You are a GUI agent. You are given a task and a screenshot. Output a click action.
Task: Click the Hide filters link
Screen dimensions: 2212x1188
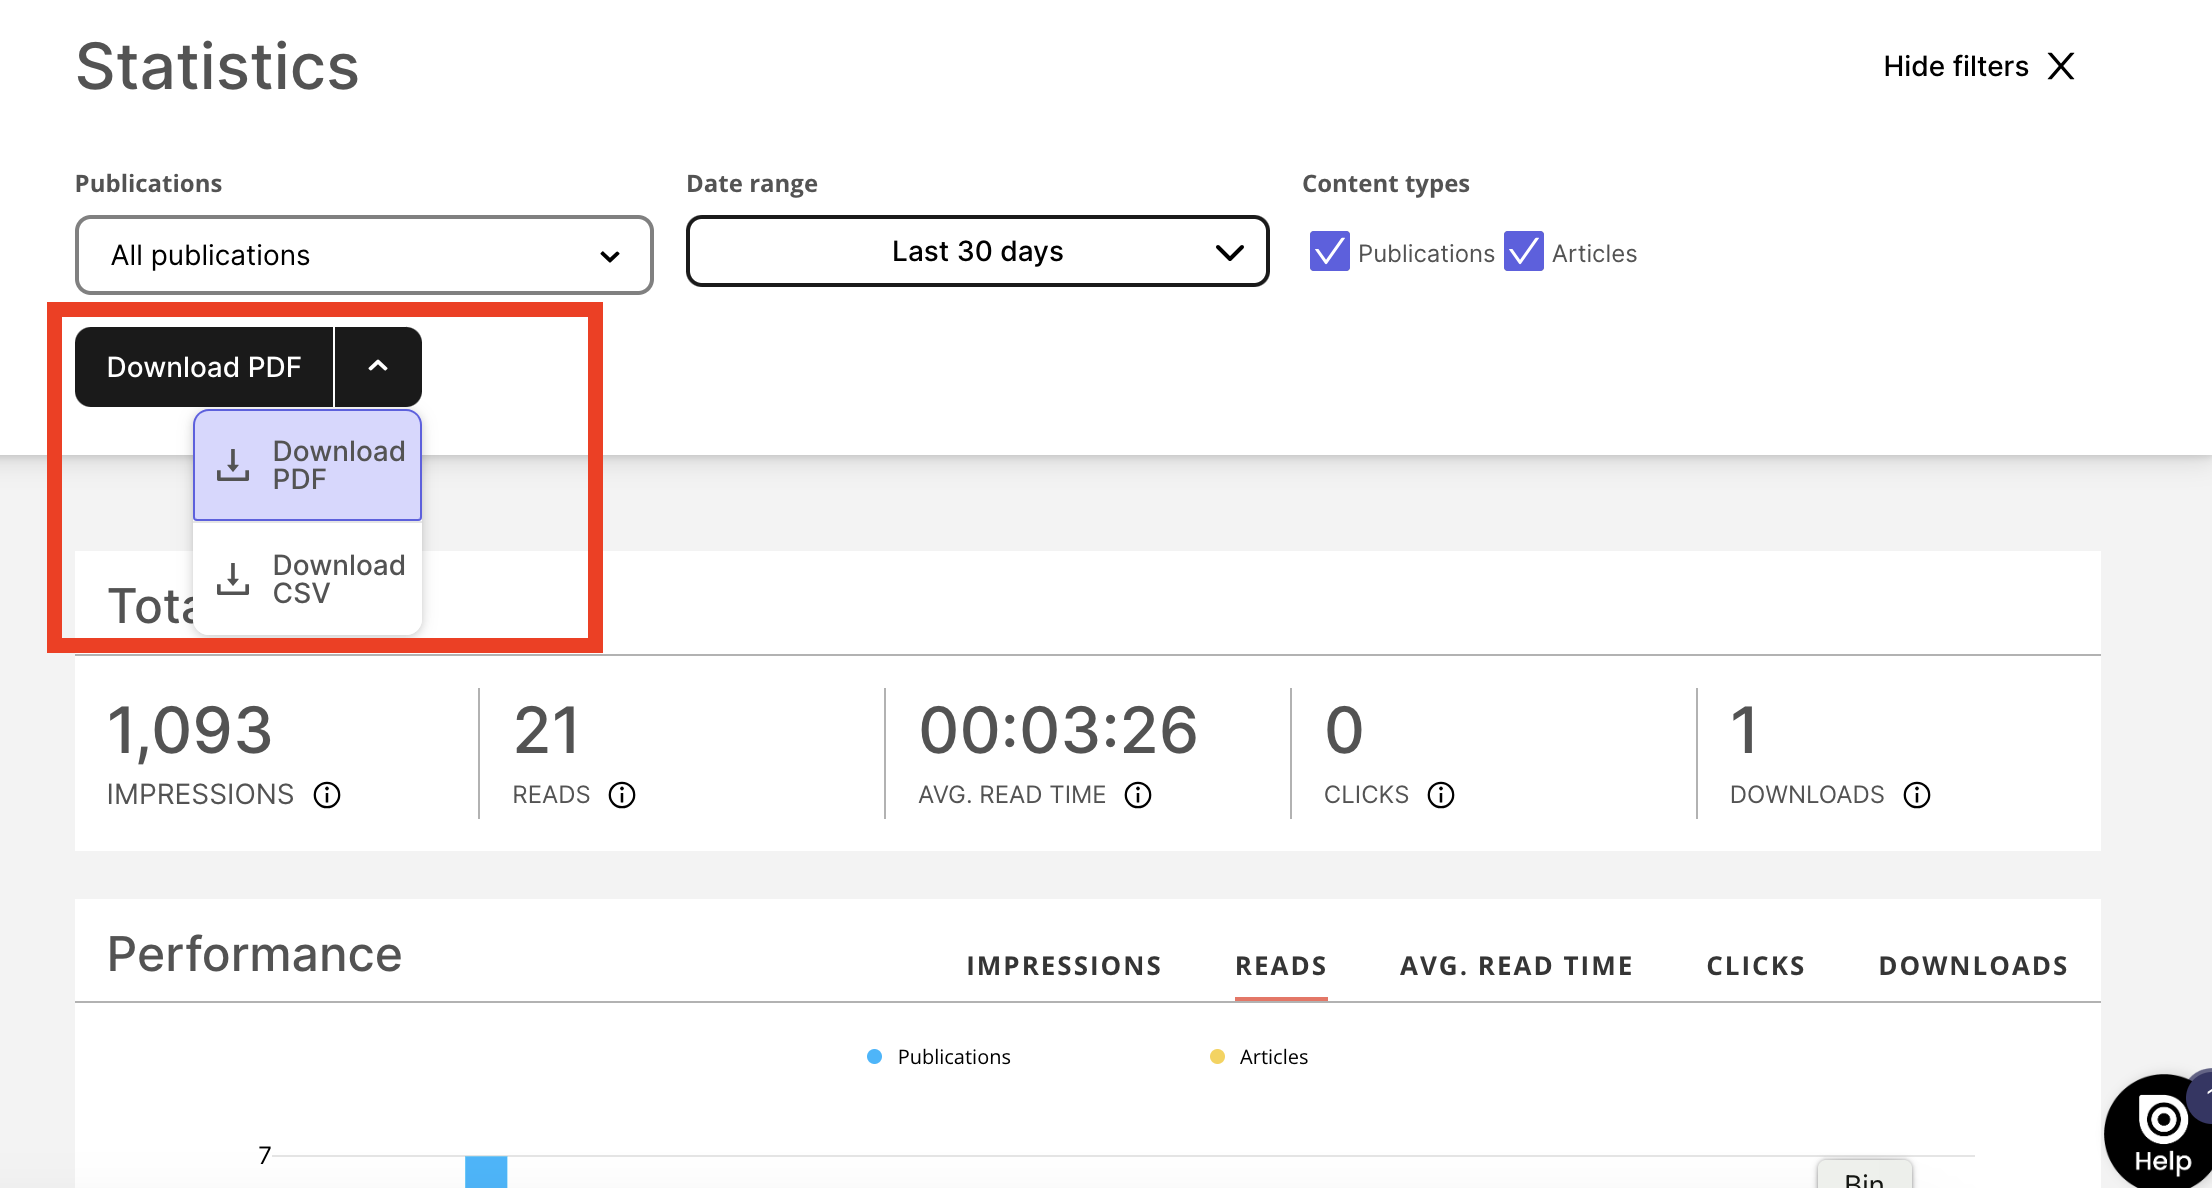pyautogui.click(x=1955, y=67)
